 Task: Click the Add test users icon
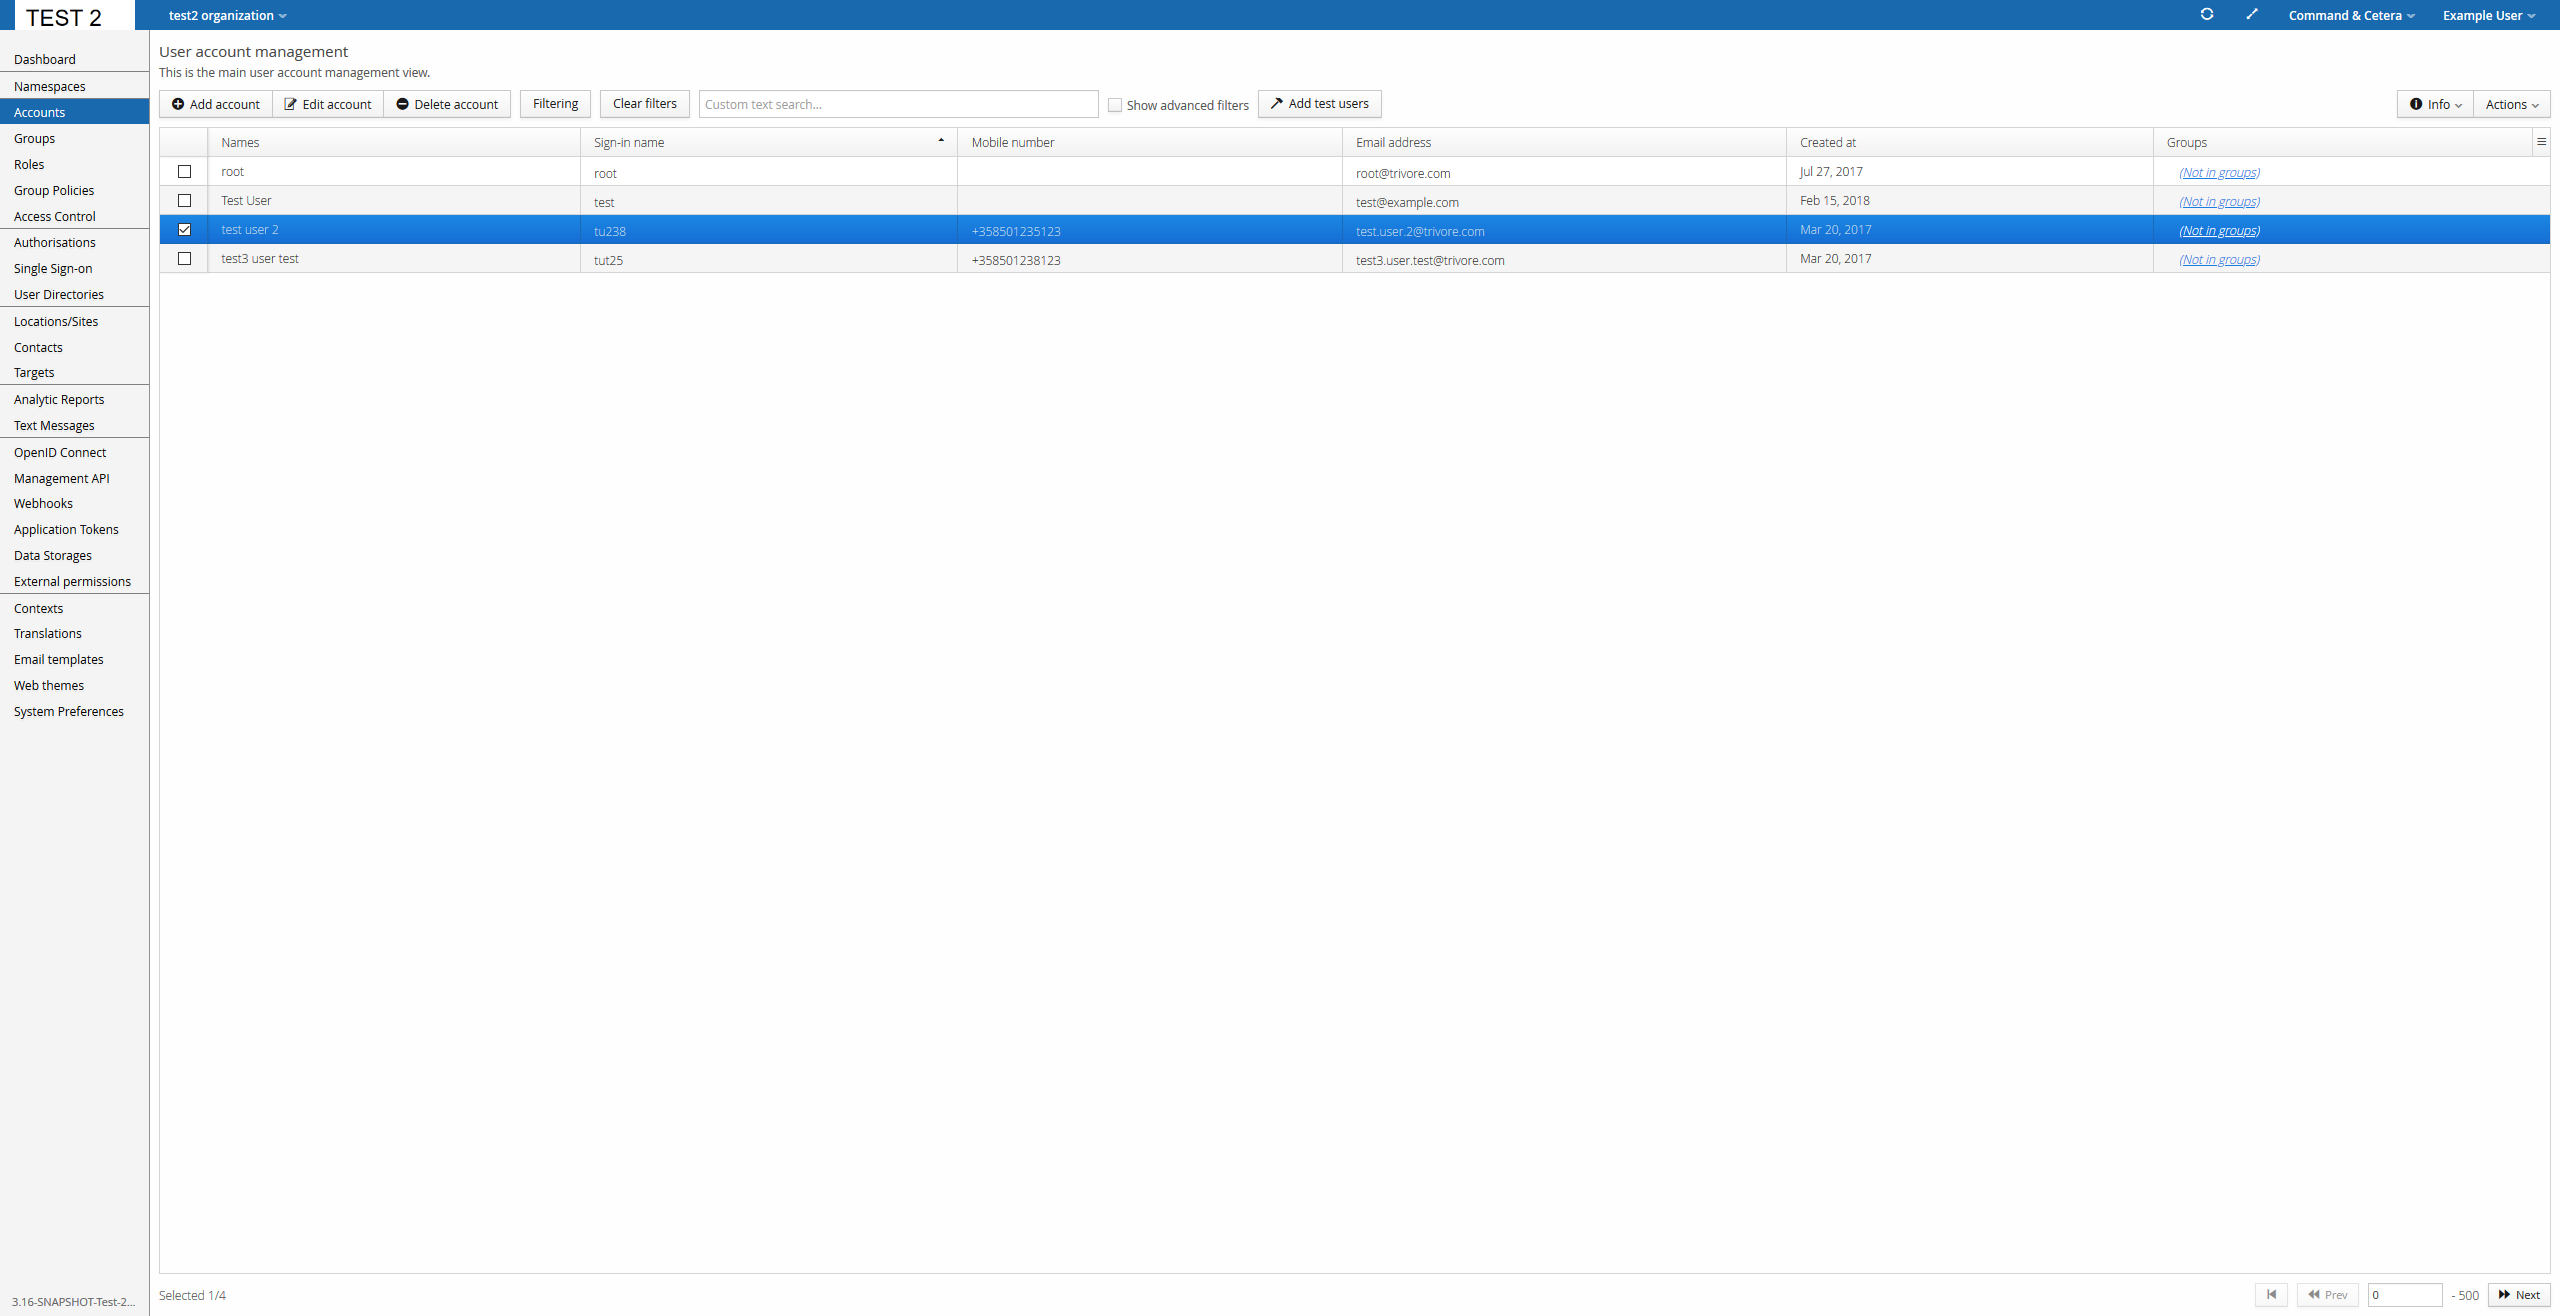tap(1277, 102)
